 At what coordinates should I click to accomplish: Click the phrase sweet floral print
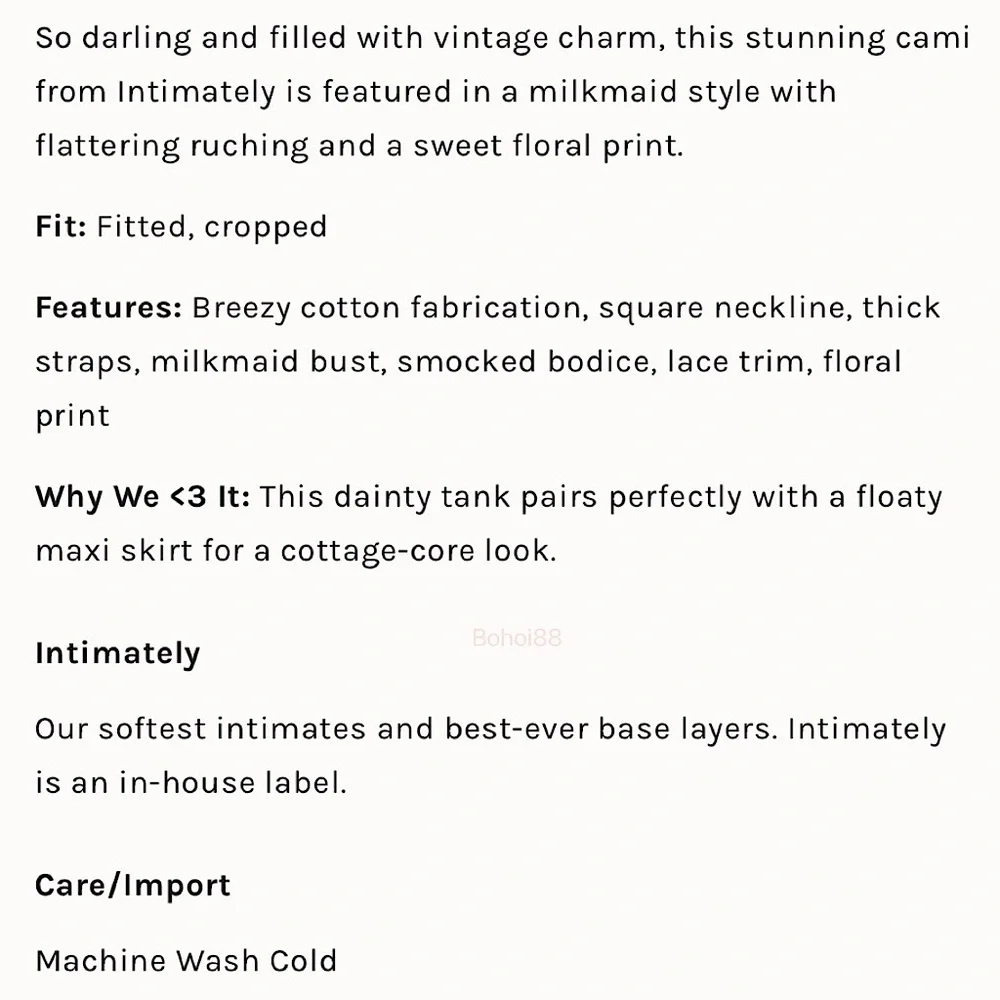pyautogui.click(x=547, y=146)
